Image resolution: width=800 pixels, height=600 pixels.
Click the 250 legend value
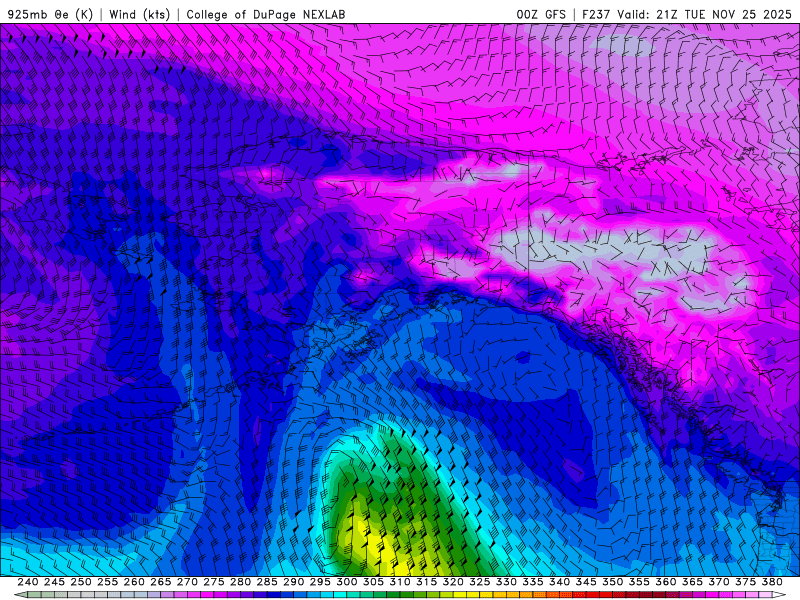tap(81, 582)
